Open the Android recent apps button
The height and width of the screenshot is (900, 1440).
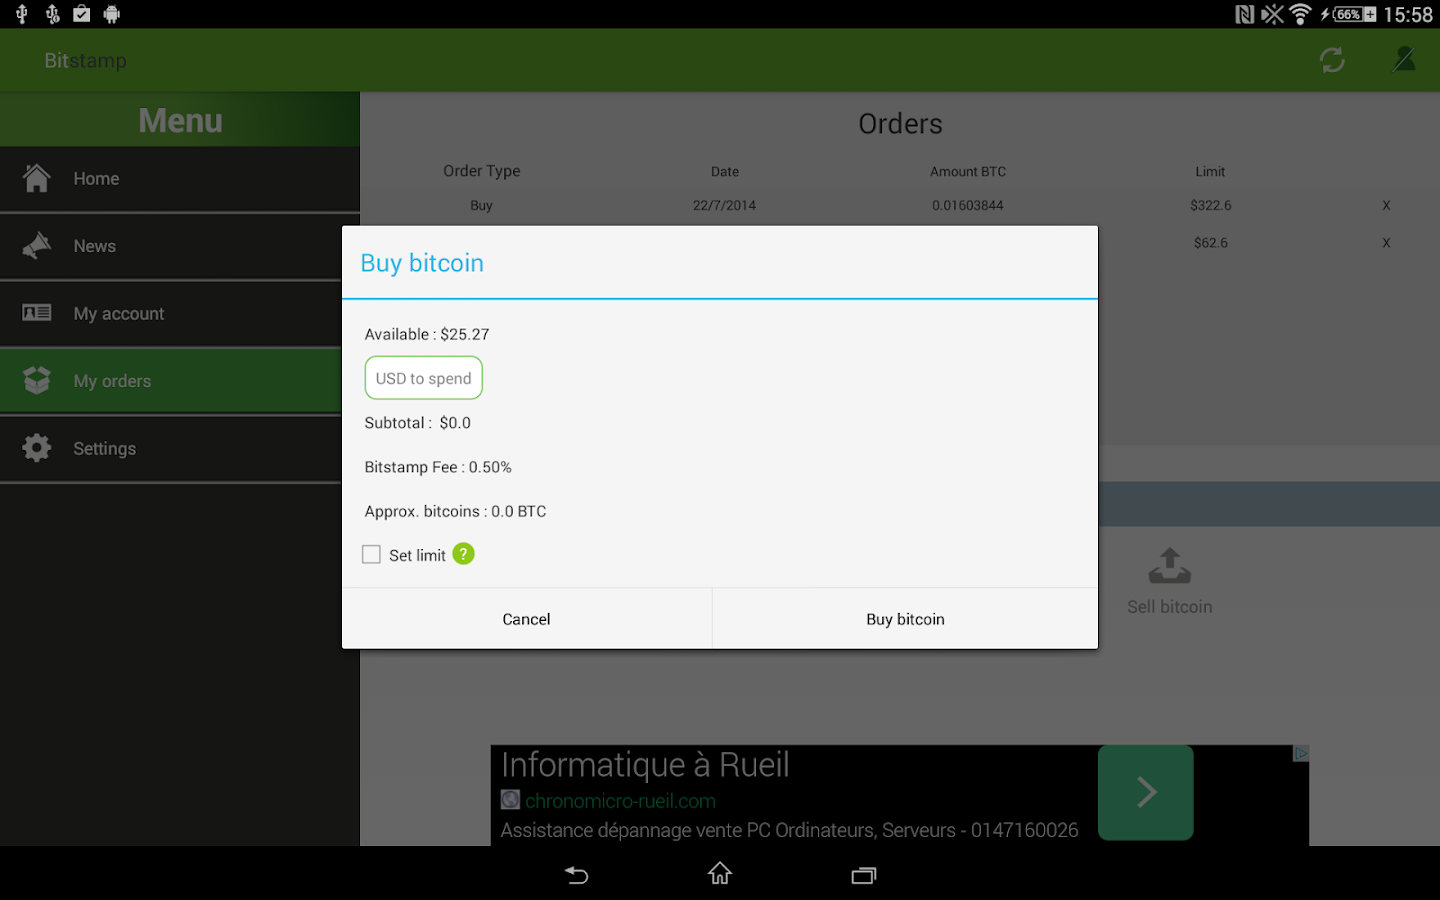click(863, 875)
